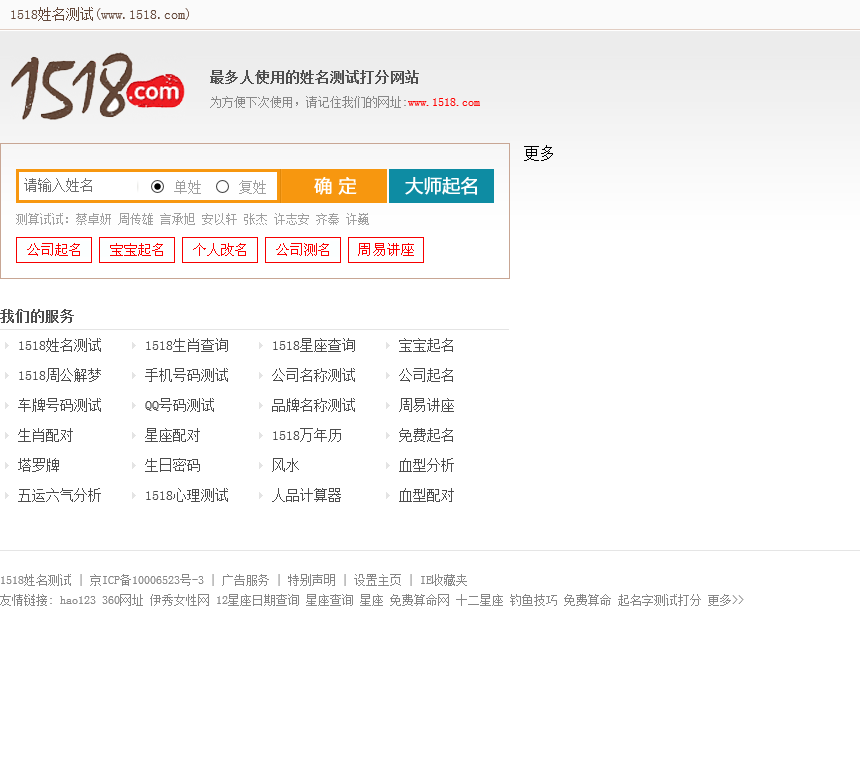This screenshot has height=782, width=860.
Task: Open 公司起名 in the services list
Action: tap(426, 376)
